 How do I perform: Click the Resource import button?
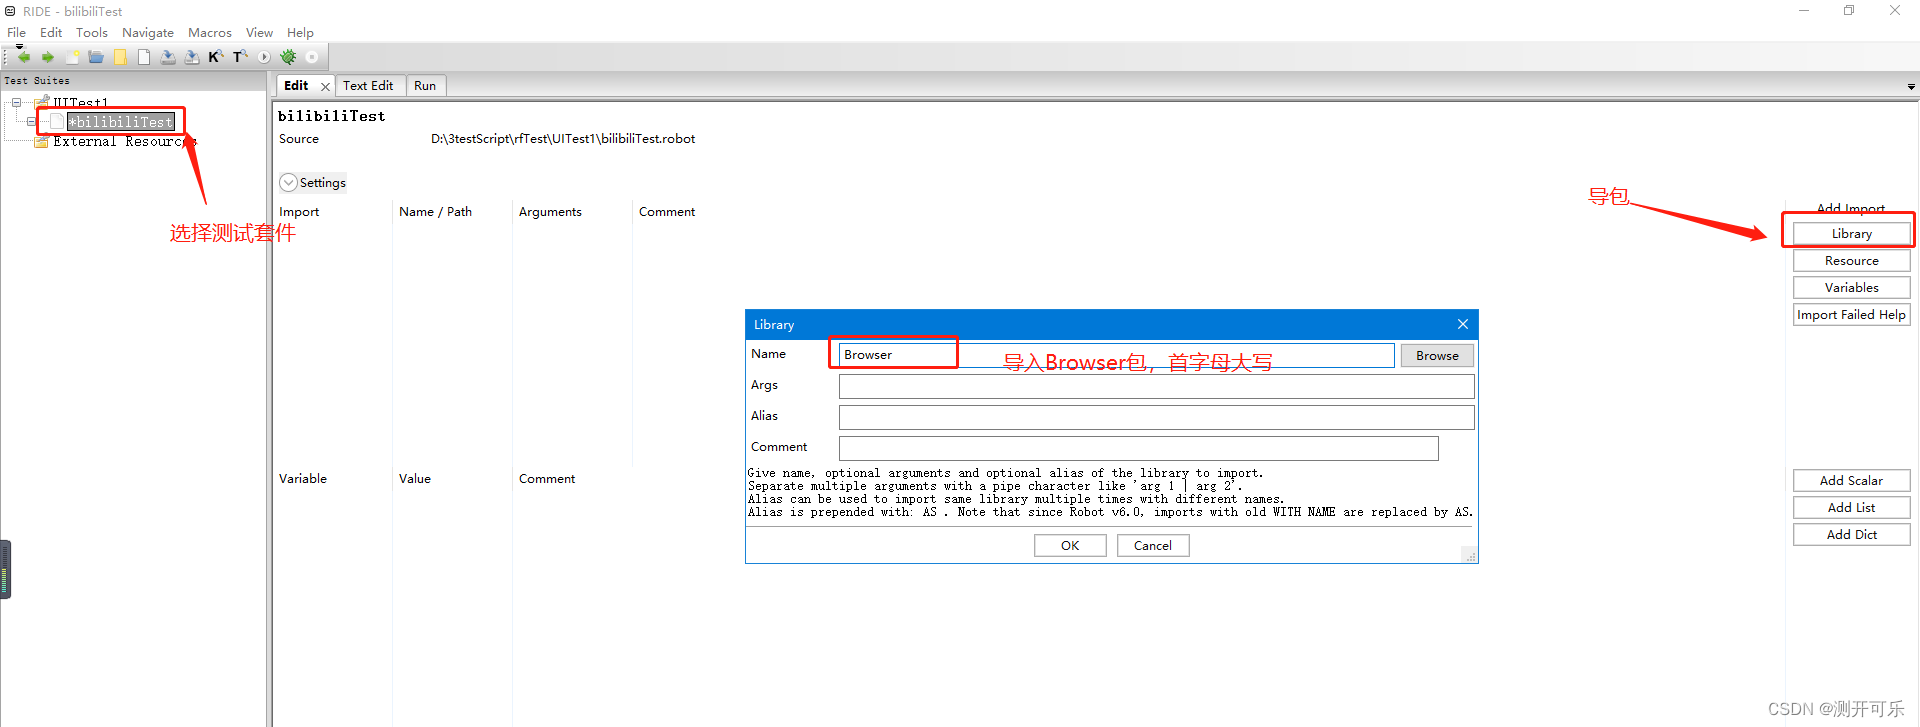[x=1851, y=260]
